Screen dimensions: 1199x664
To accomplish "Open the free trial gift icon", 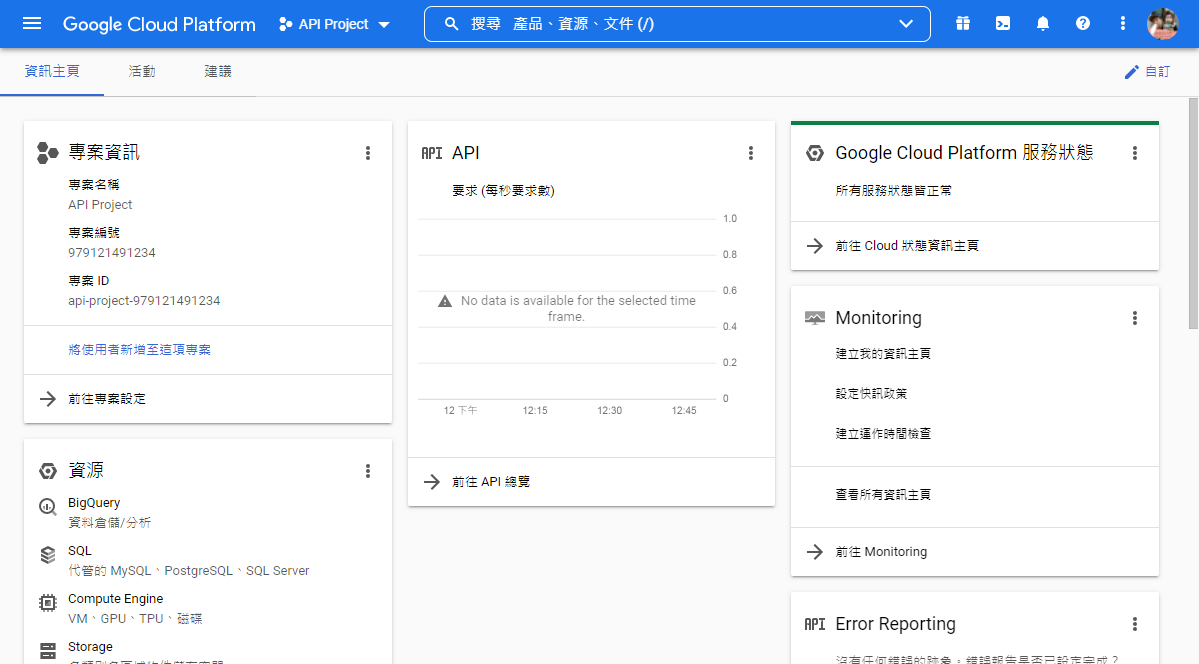I will pyautogui.click(x=963, y=24).
